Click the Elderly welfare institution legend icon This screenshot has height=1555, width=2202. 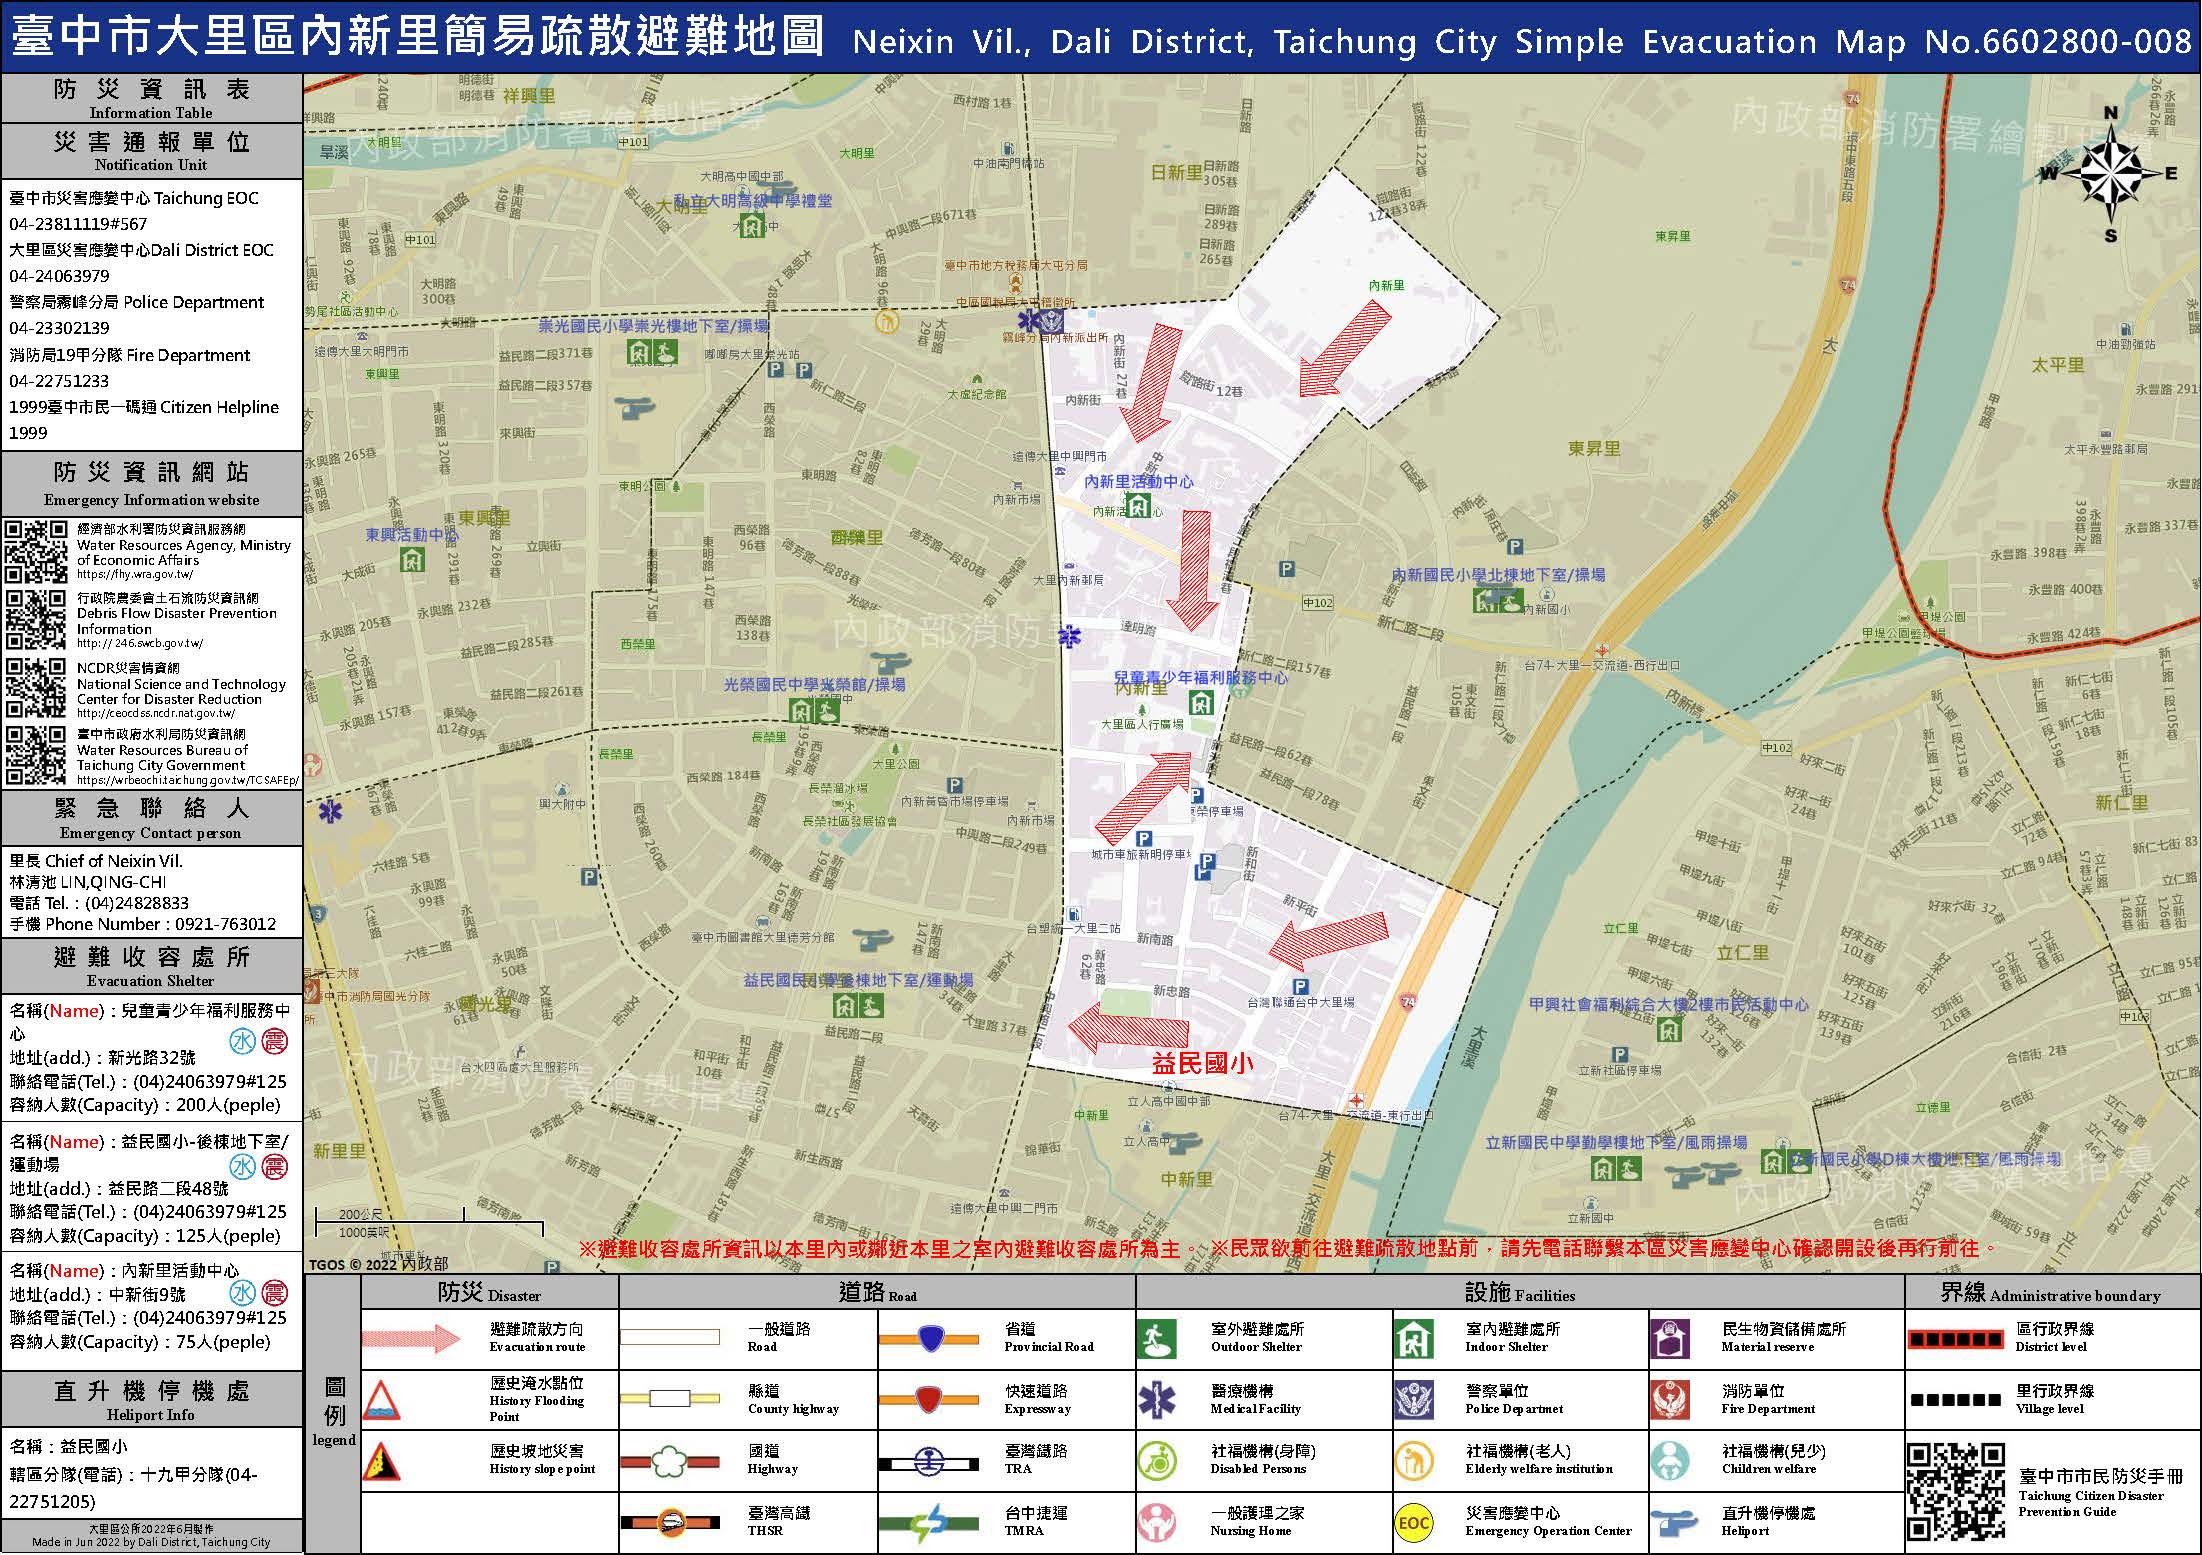(x=1413, y=1461)
